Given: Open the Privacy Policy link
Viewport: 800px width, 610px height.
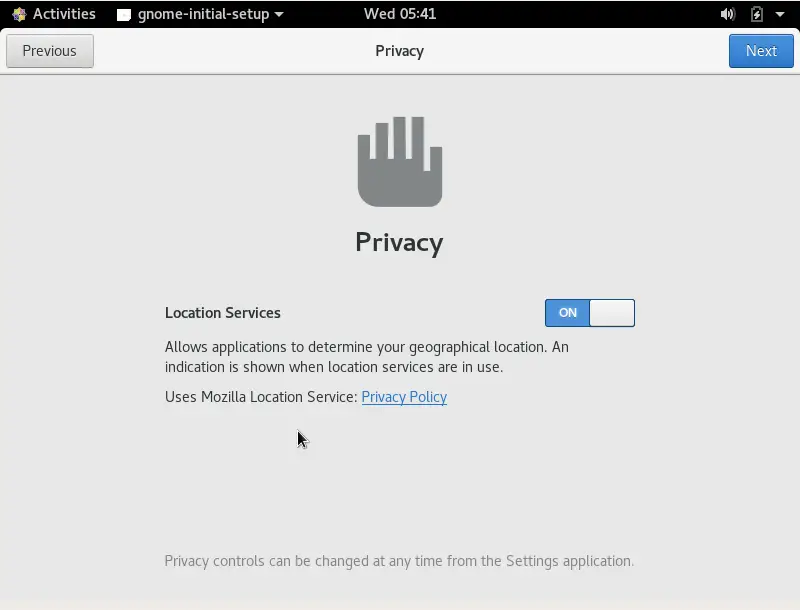Looking at the screenshot, I should [x=404, y=397].
